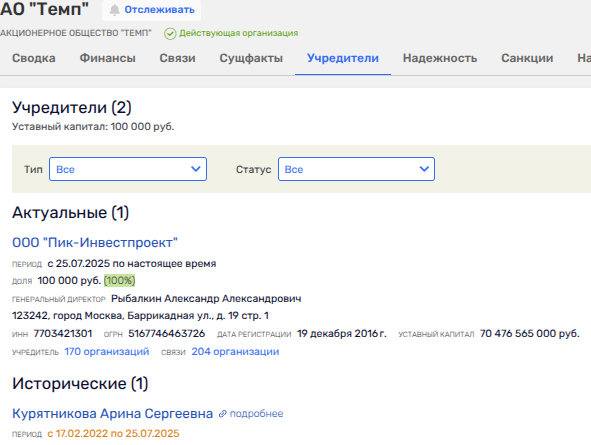This screenshot has width=591, height=445.
Task: Select the Учредители tab
Action: tap(343, 58)
